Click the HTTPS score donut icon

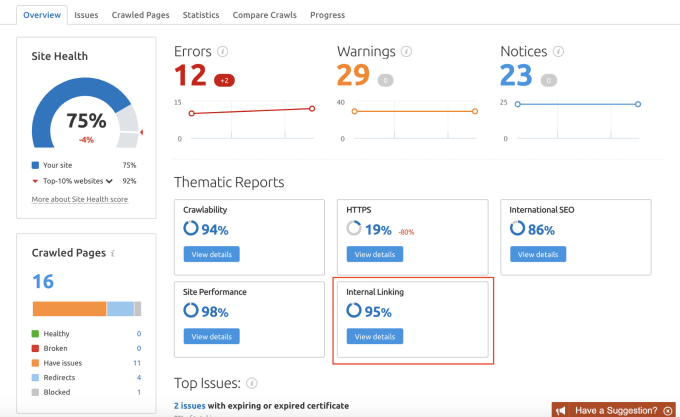(x=354, y=229)
